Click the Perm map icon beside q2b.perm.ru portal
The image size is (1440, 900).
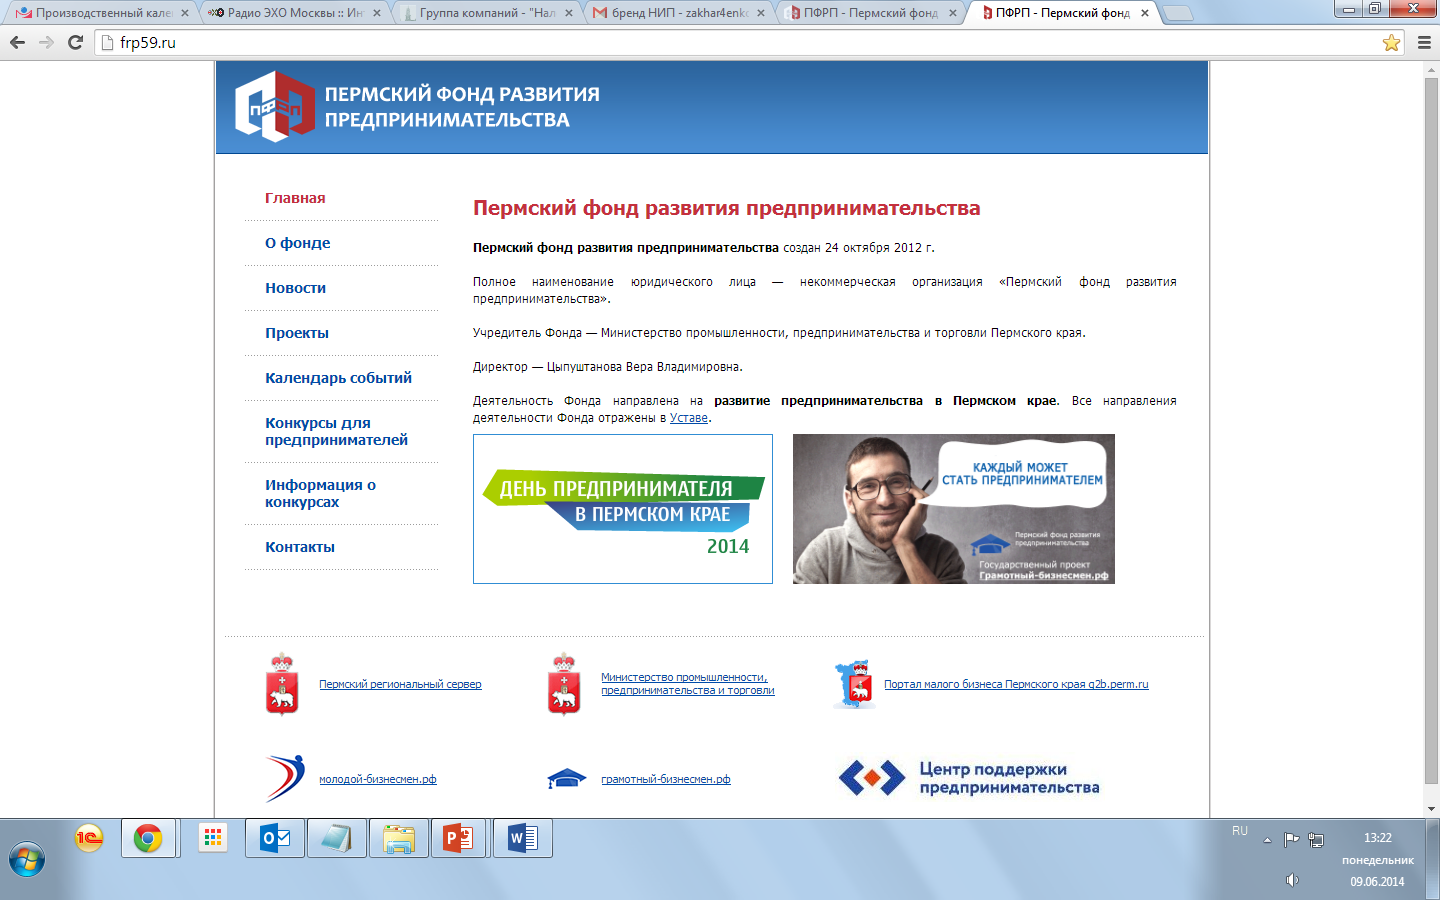coord(855,684)
